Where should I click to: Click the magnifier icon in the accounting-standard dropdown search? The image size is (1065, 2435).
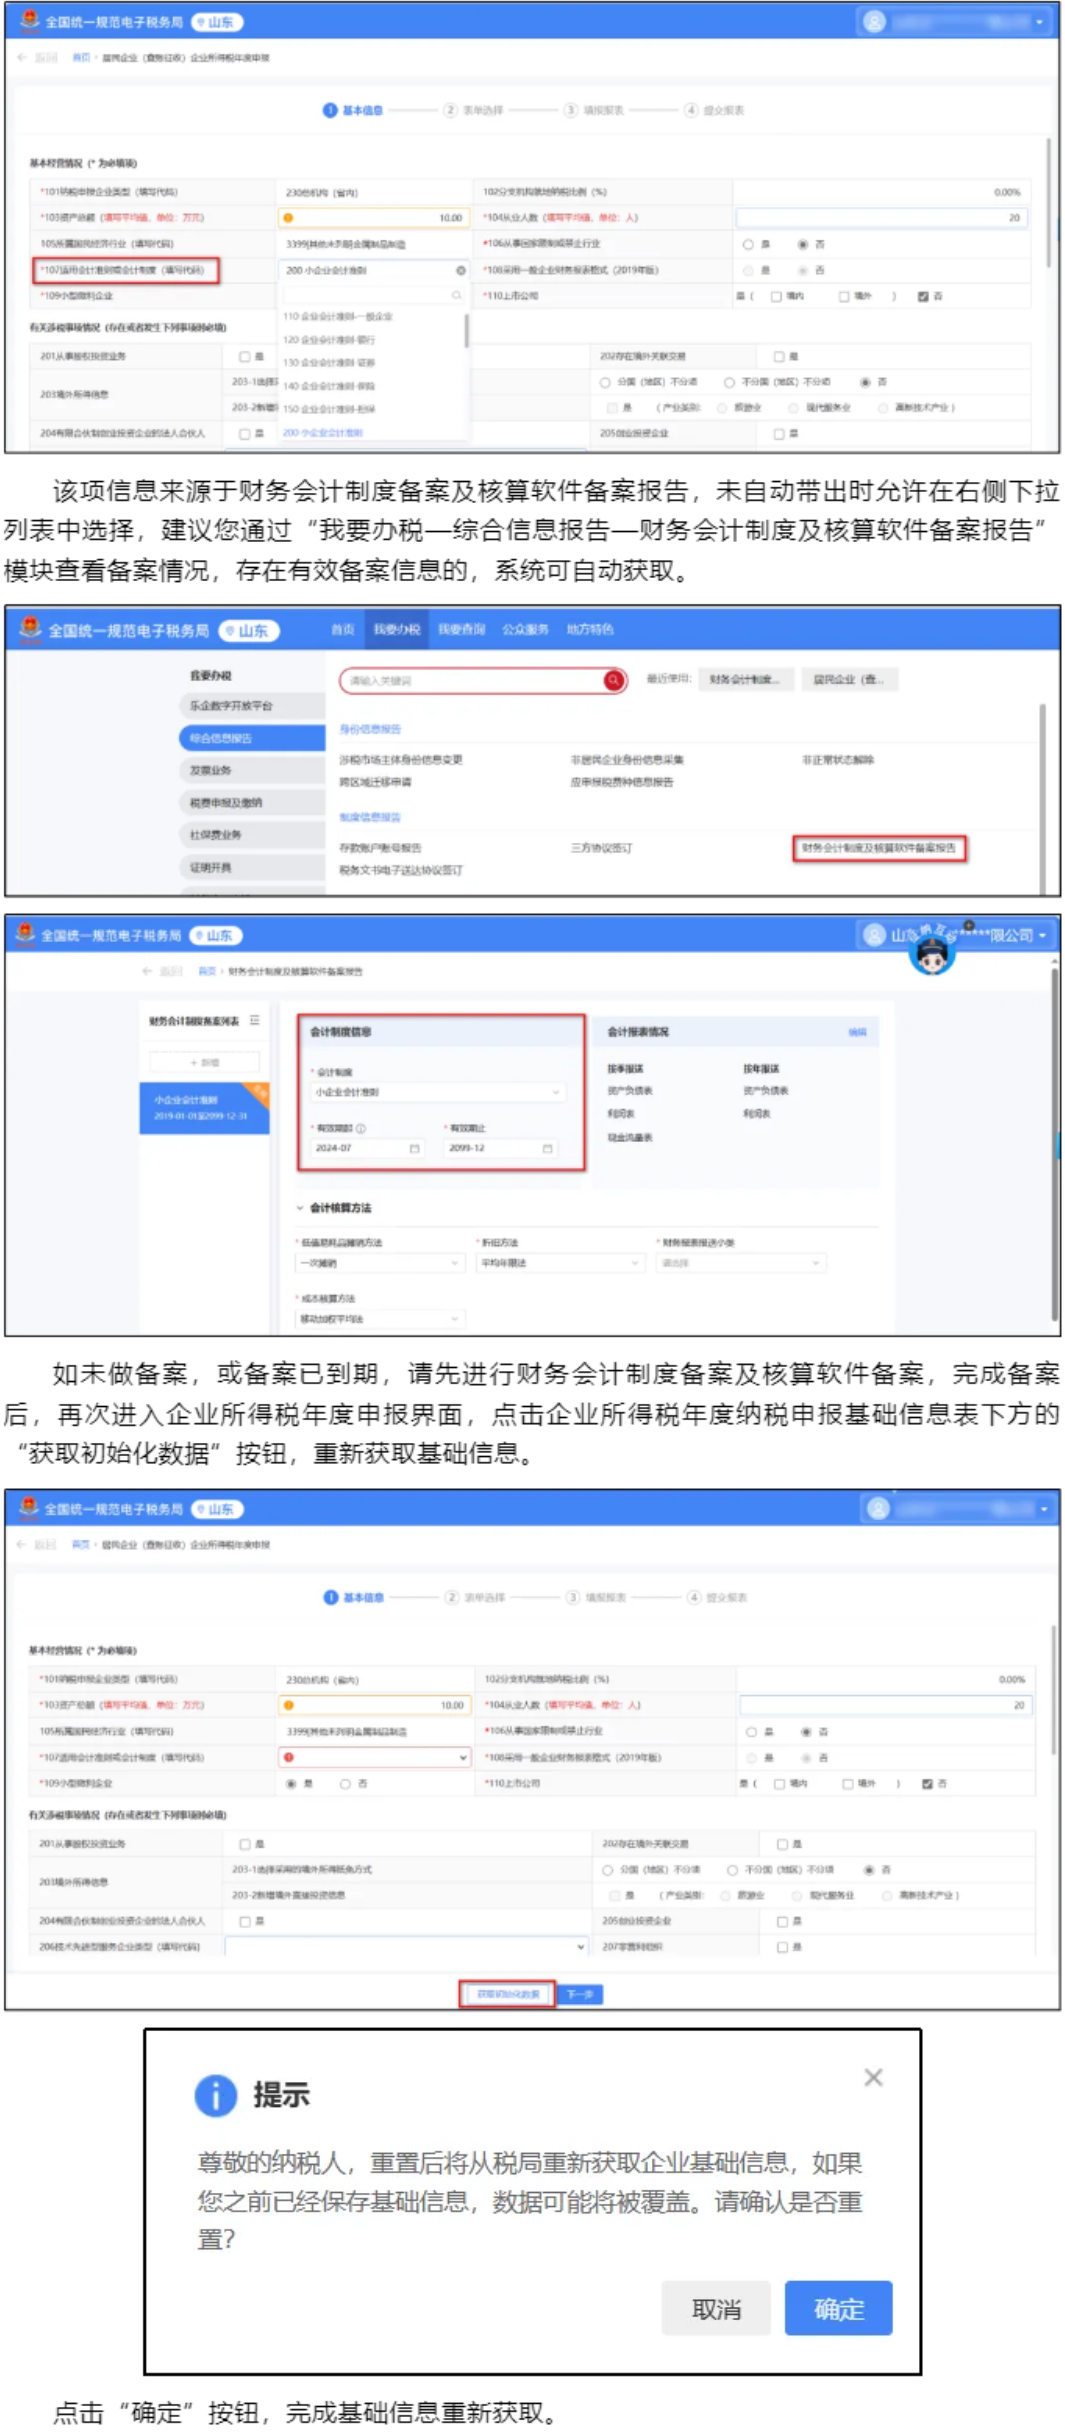click(x=456, y=295)
